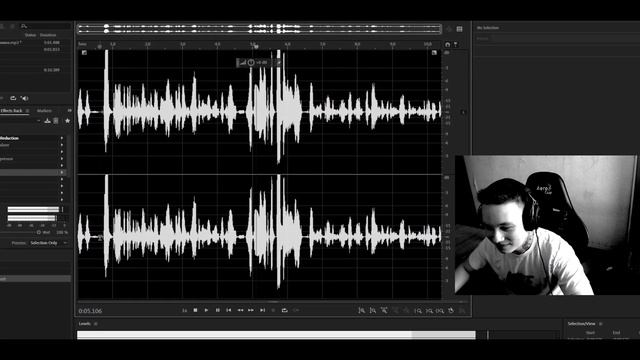This screenshot has width=640, height=360.
Task: Save the effects rack preset
Action: (x=47, y=121)
